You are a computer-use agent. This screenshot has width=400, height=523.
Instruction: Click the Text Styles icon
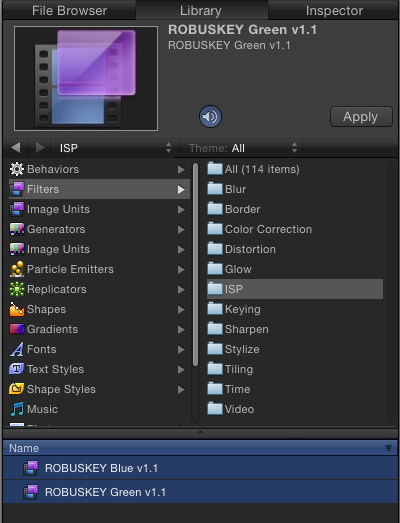coord(17,369)
